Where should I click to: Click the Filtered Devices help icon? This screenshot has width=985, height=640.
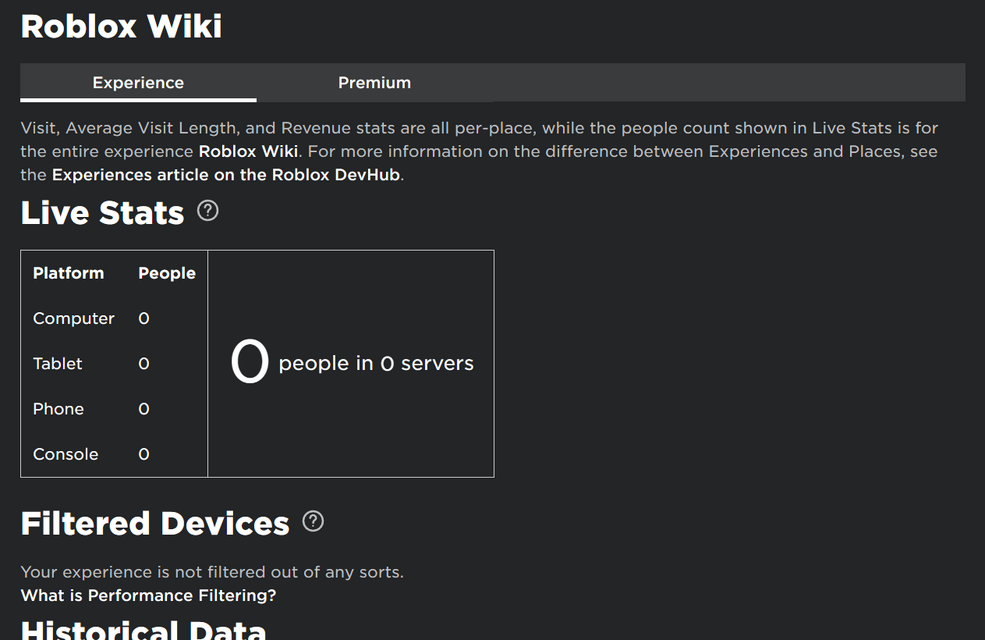pyautogui.click(x=313, y=521)
